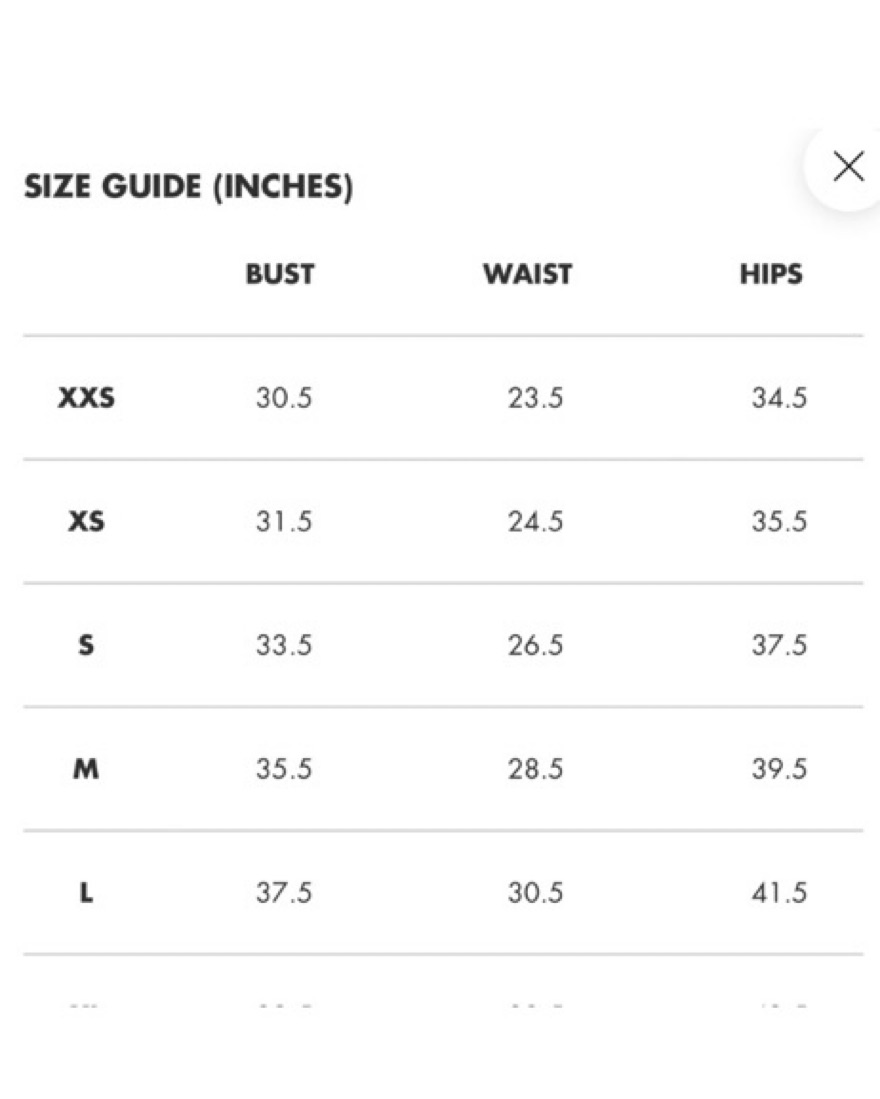880x1099 pixels.
Task: Select the XS size row label
Action: (x=86, y=521)
